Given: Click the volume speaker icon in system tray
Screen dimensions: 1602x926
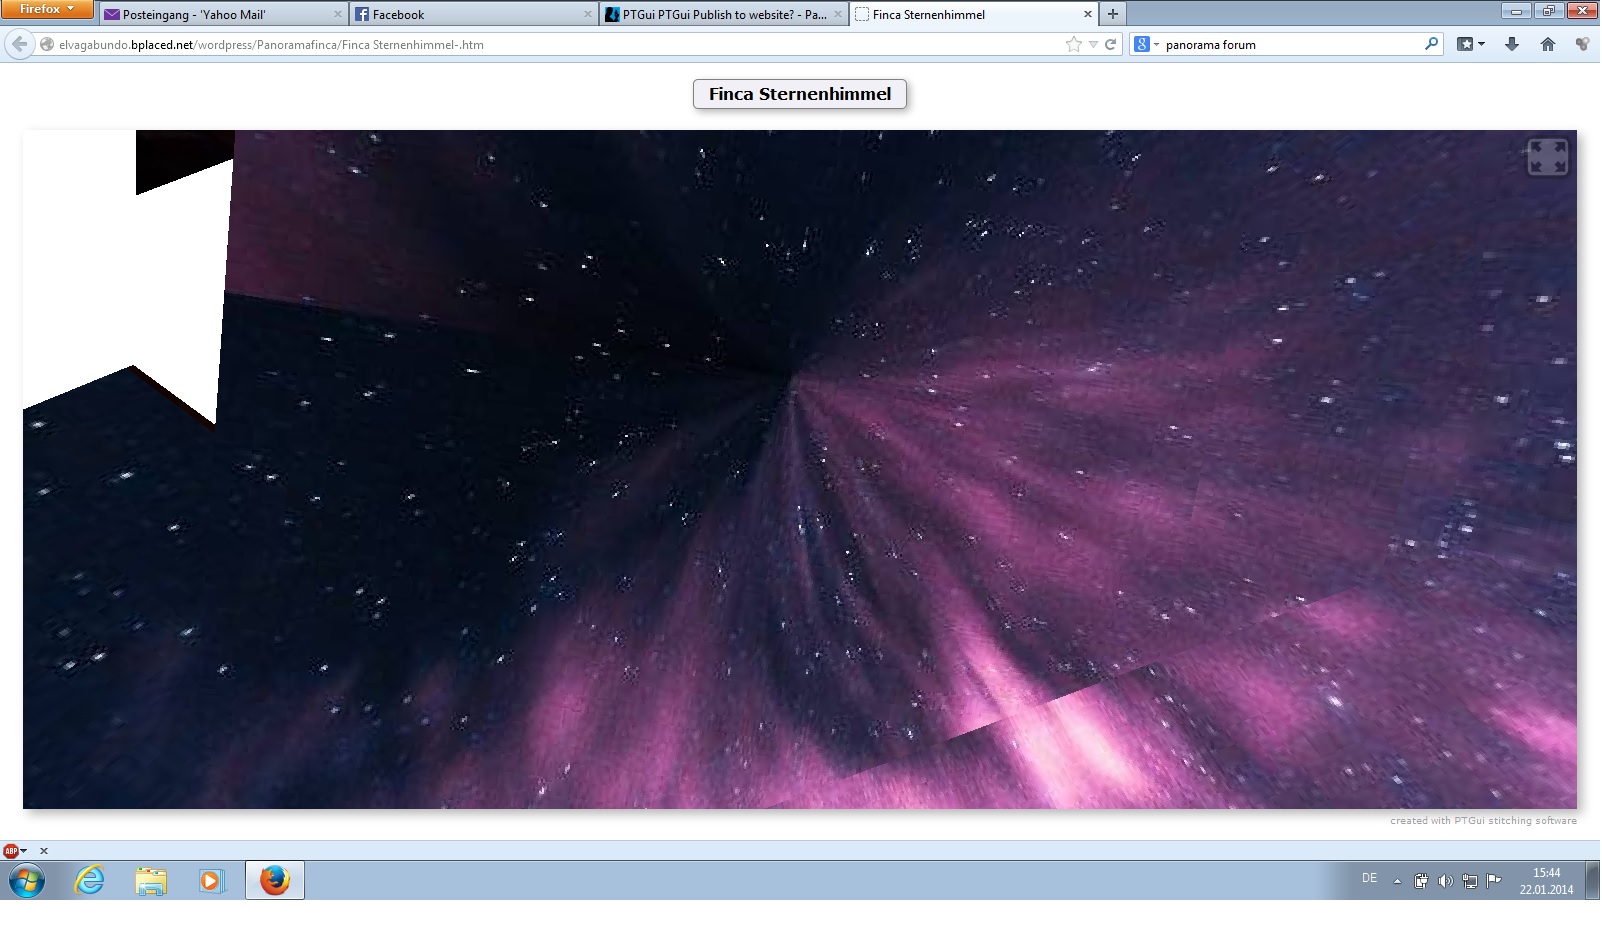Looking at the screenshot, I should tap(1445, 881).
